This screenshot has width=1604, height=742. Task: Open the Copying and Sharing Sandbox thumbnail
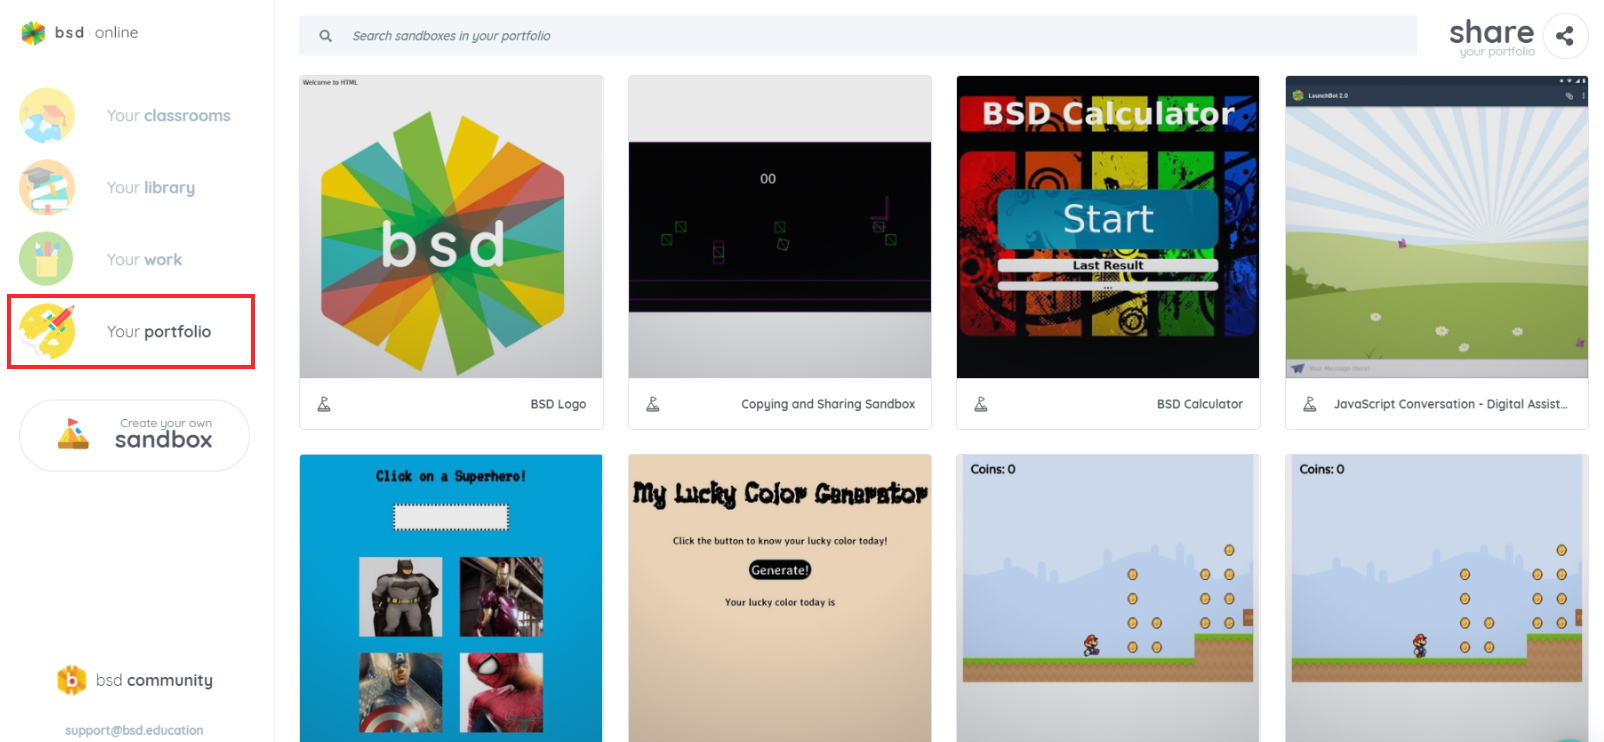pos(780,227)
